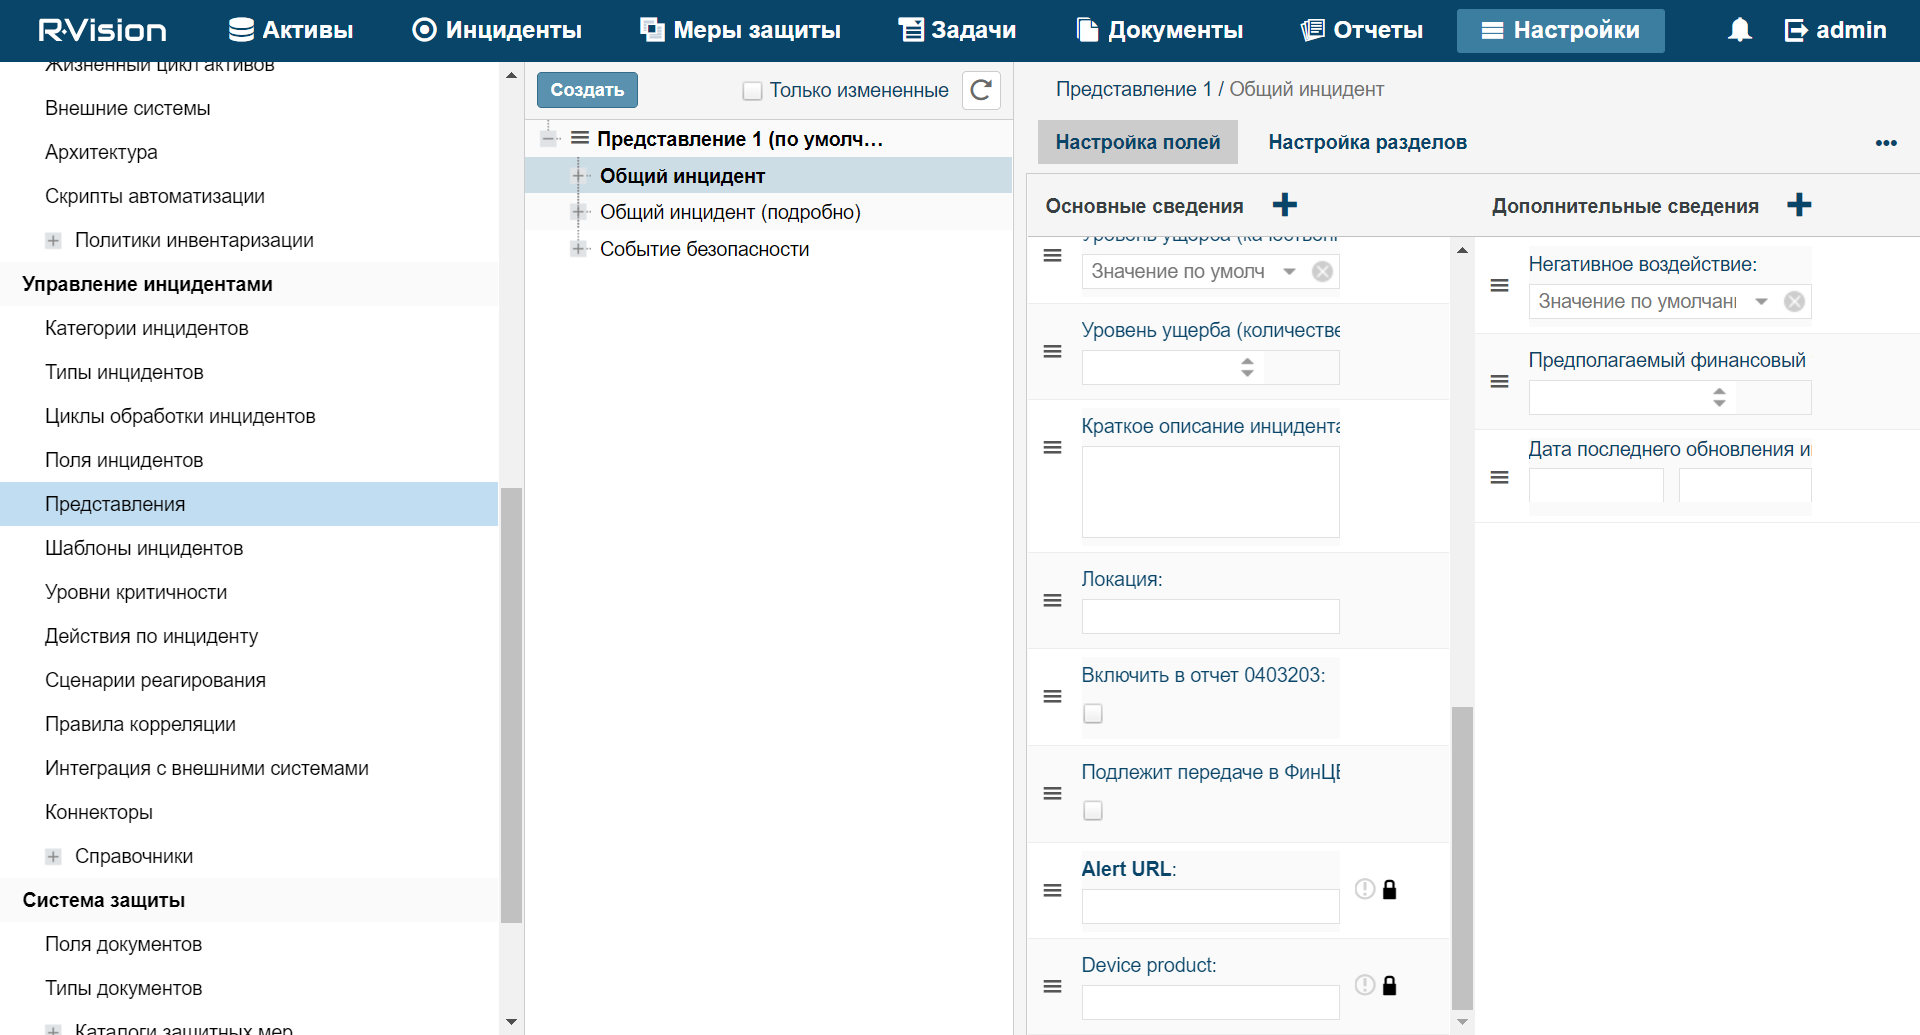Screen dimensions: 1920x1035
Task: Tick the Подлежит передаче в ФинЦЕРТ checkbox
Action: tap(1093, 810)
